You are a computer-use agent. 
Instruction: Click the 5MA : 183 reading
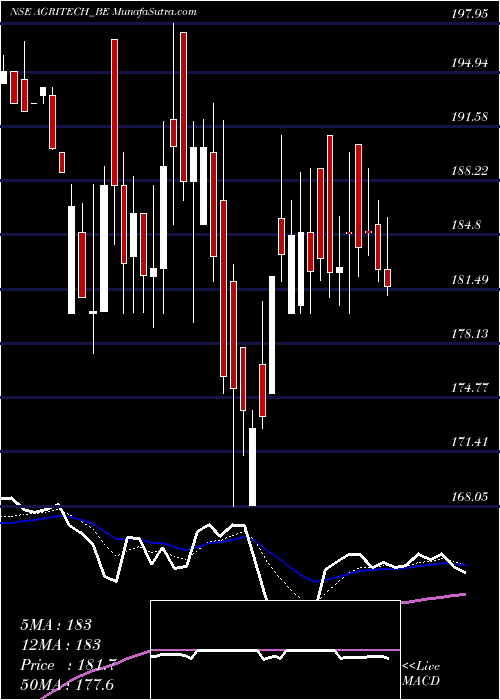pos(56,625)
